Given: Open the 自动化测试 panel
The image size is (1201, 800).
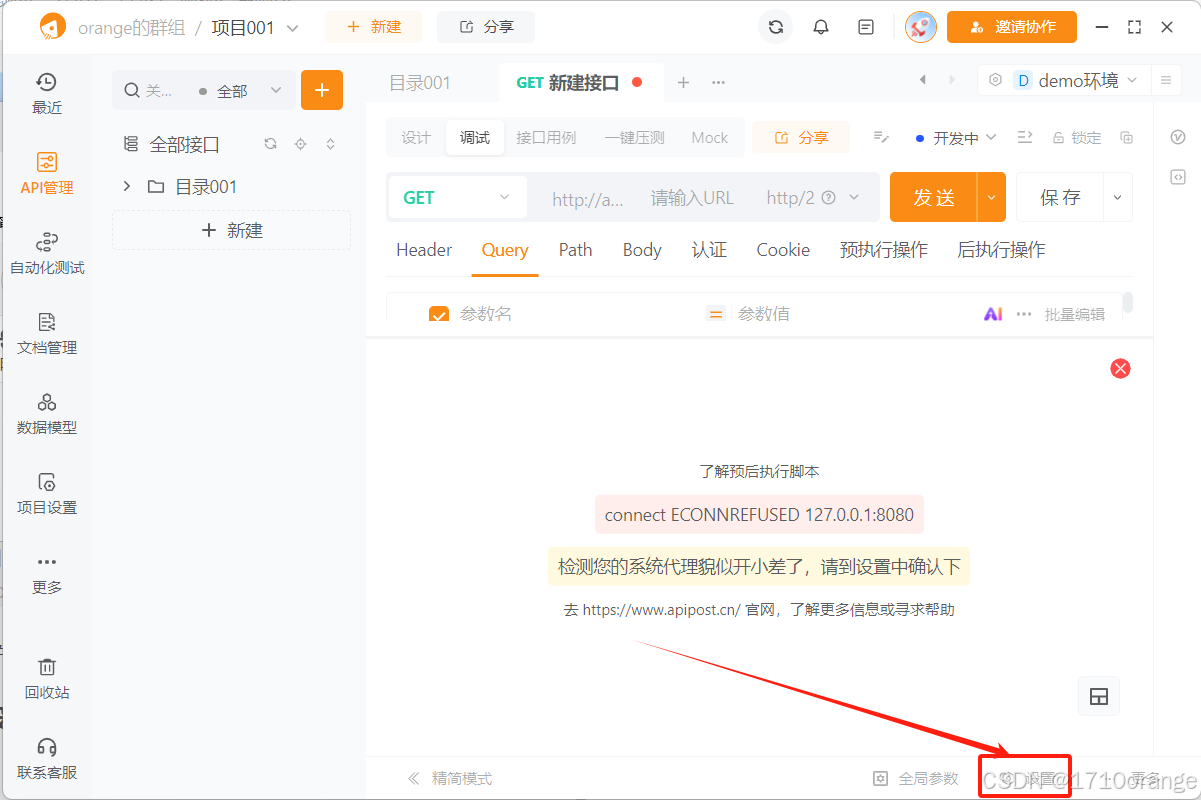Looking at the screenshot, I should (x=46, y=253).
